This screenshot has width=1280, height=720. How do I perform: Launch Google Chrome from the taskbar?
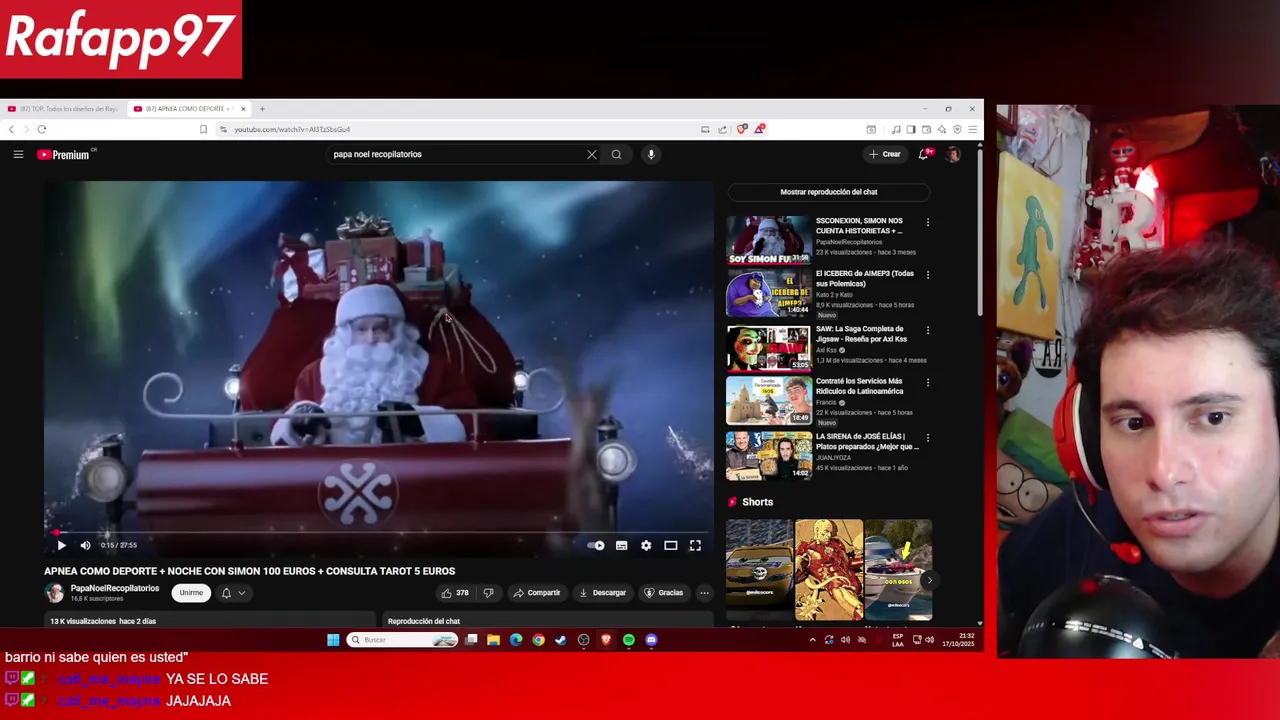click(538, 640)
